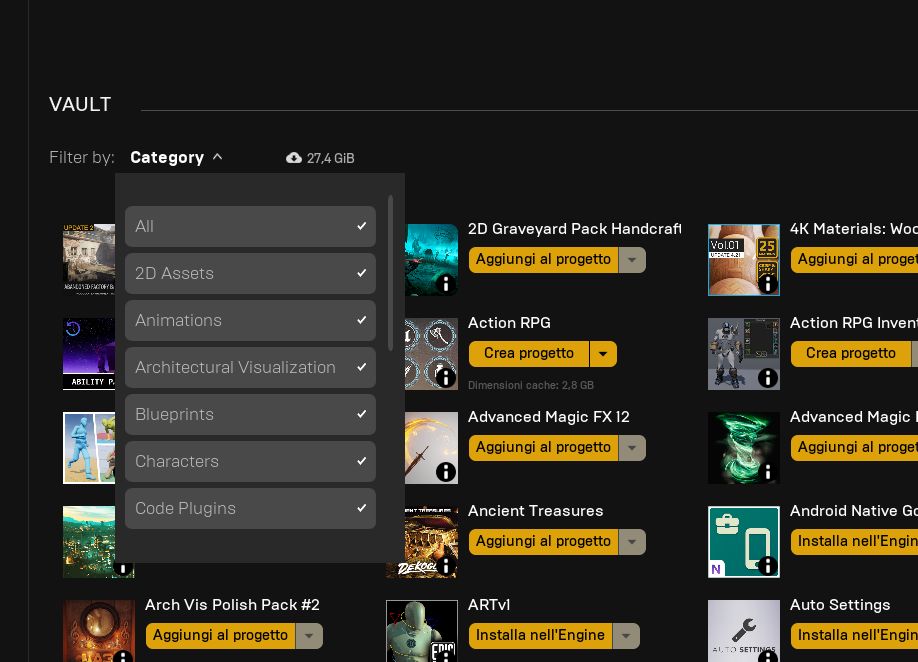
Task: Open info for Arch Vis Polish Pack #2
Action: pyautogui.click(x=123, y=657)
